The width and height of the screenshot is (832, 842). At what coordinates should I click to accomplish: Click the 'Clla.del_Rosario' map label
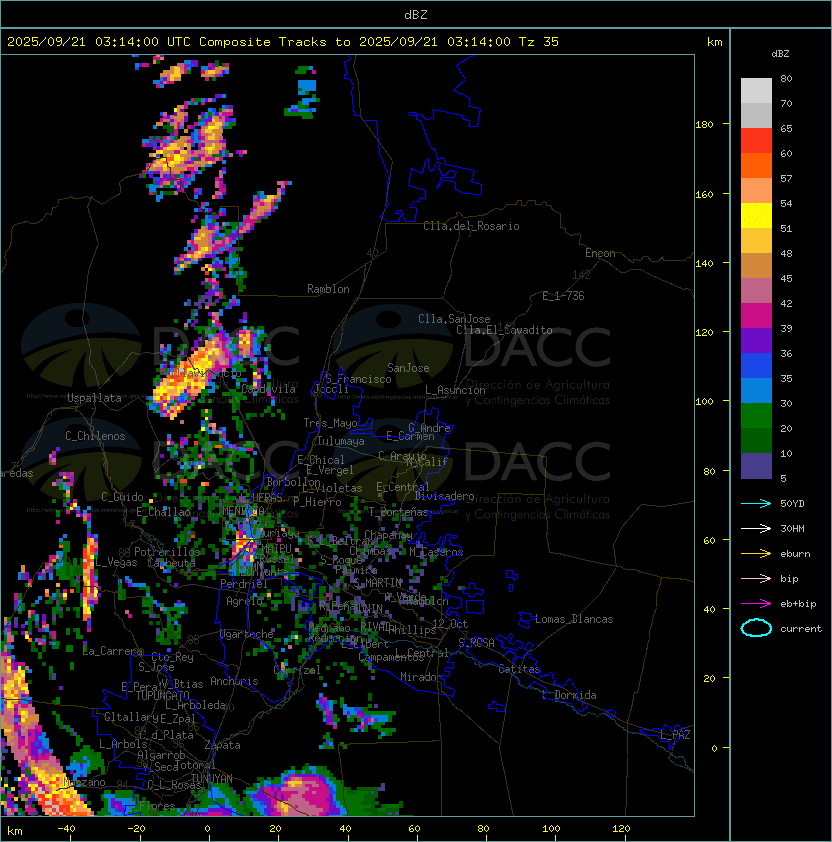point(471,226)
